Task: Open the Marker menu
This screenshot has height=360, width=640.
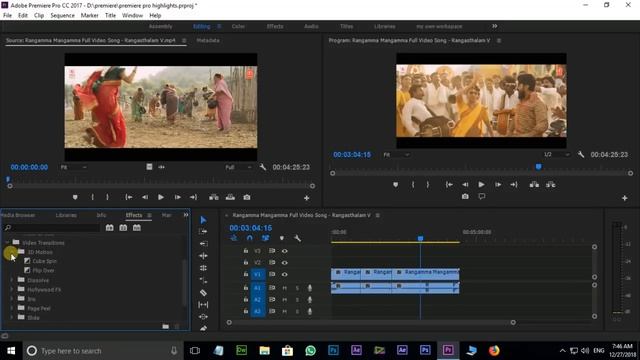Action: pyautogui.click(x=89, y=16)
